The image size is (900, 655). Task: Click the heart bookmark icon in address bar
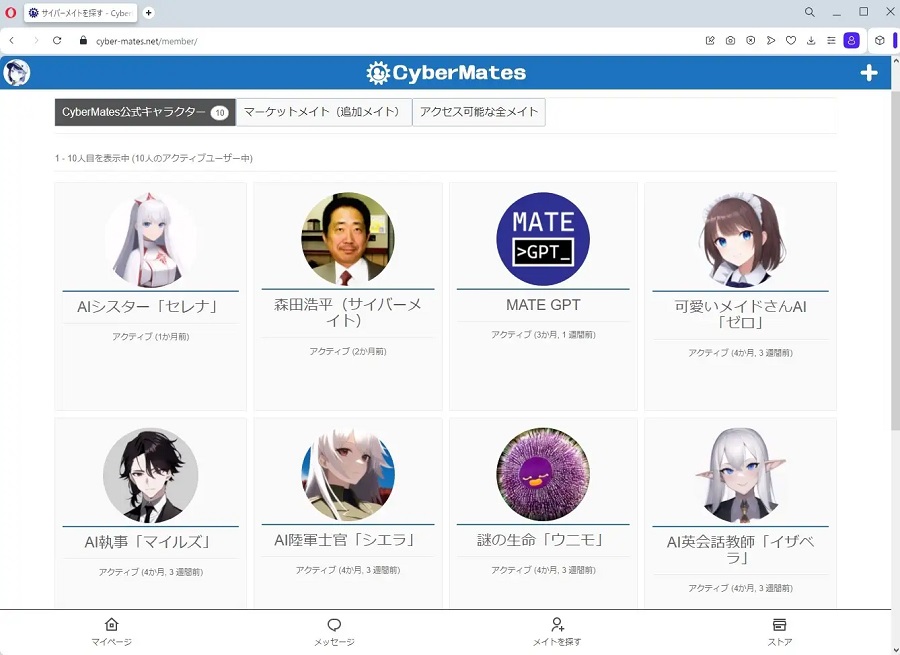point(790,41)
